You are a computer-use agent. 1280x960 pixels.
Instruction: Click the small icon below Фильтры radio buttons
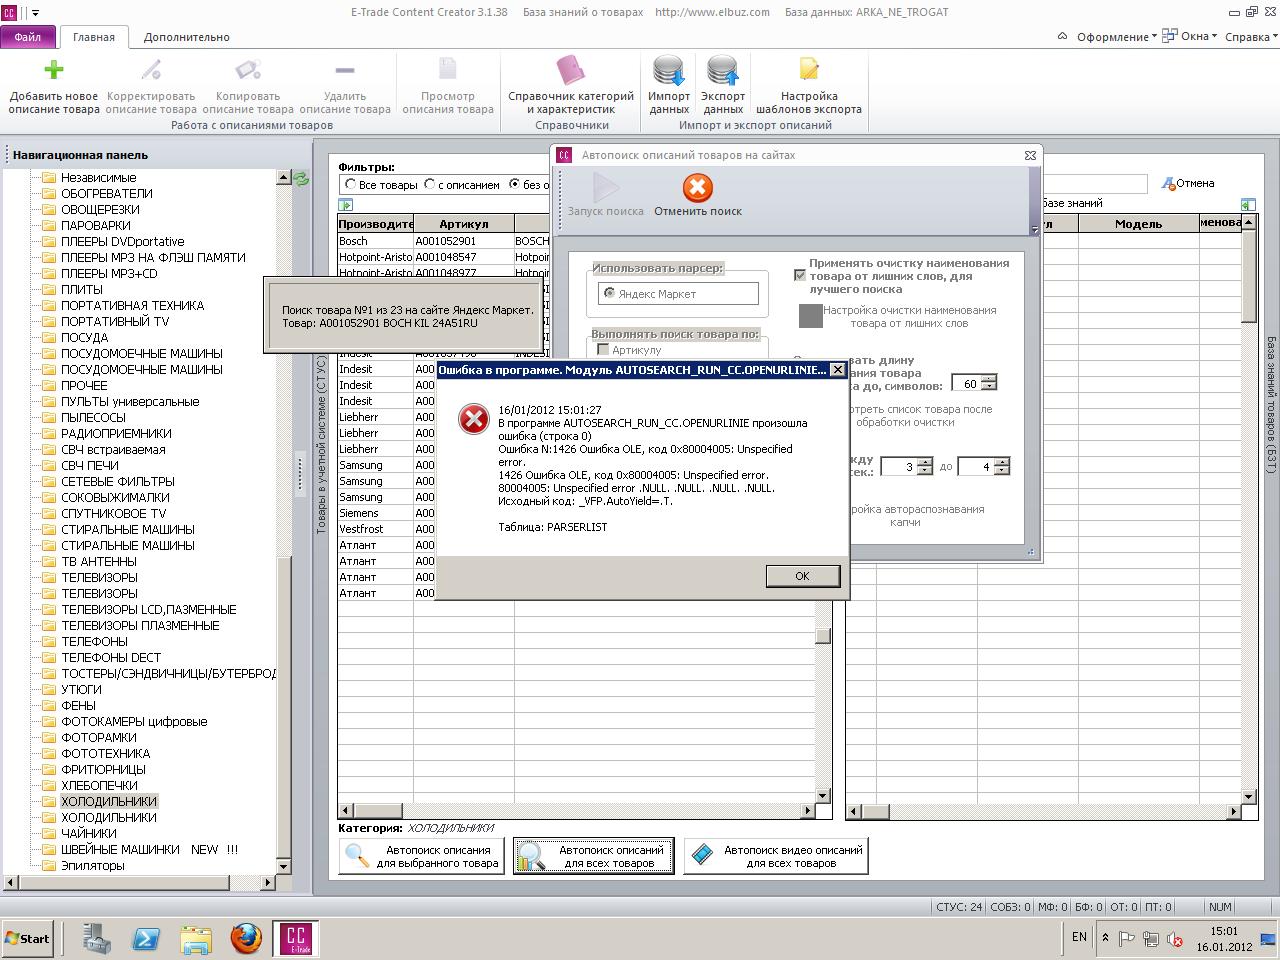click(x=346, y=204)
